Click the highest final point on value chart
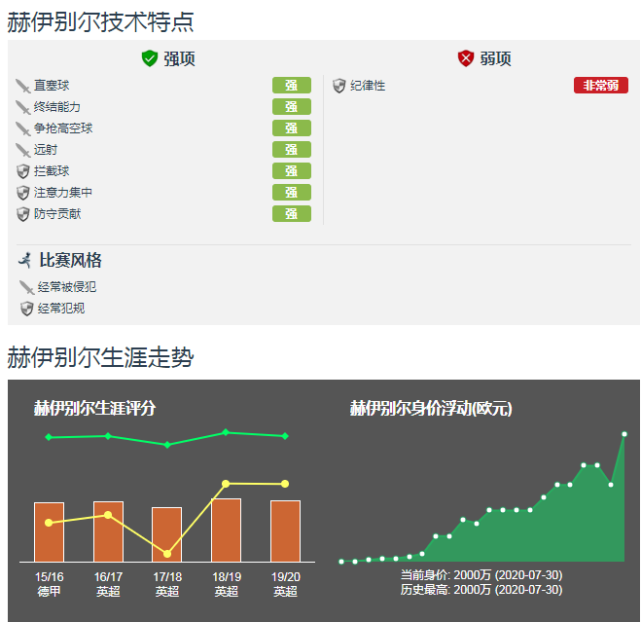This screenshot has width=641, height=622. click(x=624, y=434)
